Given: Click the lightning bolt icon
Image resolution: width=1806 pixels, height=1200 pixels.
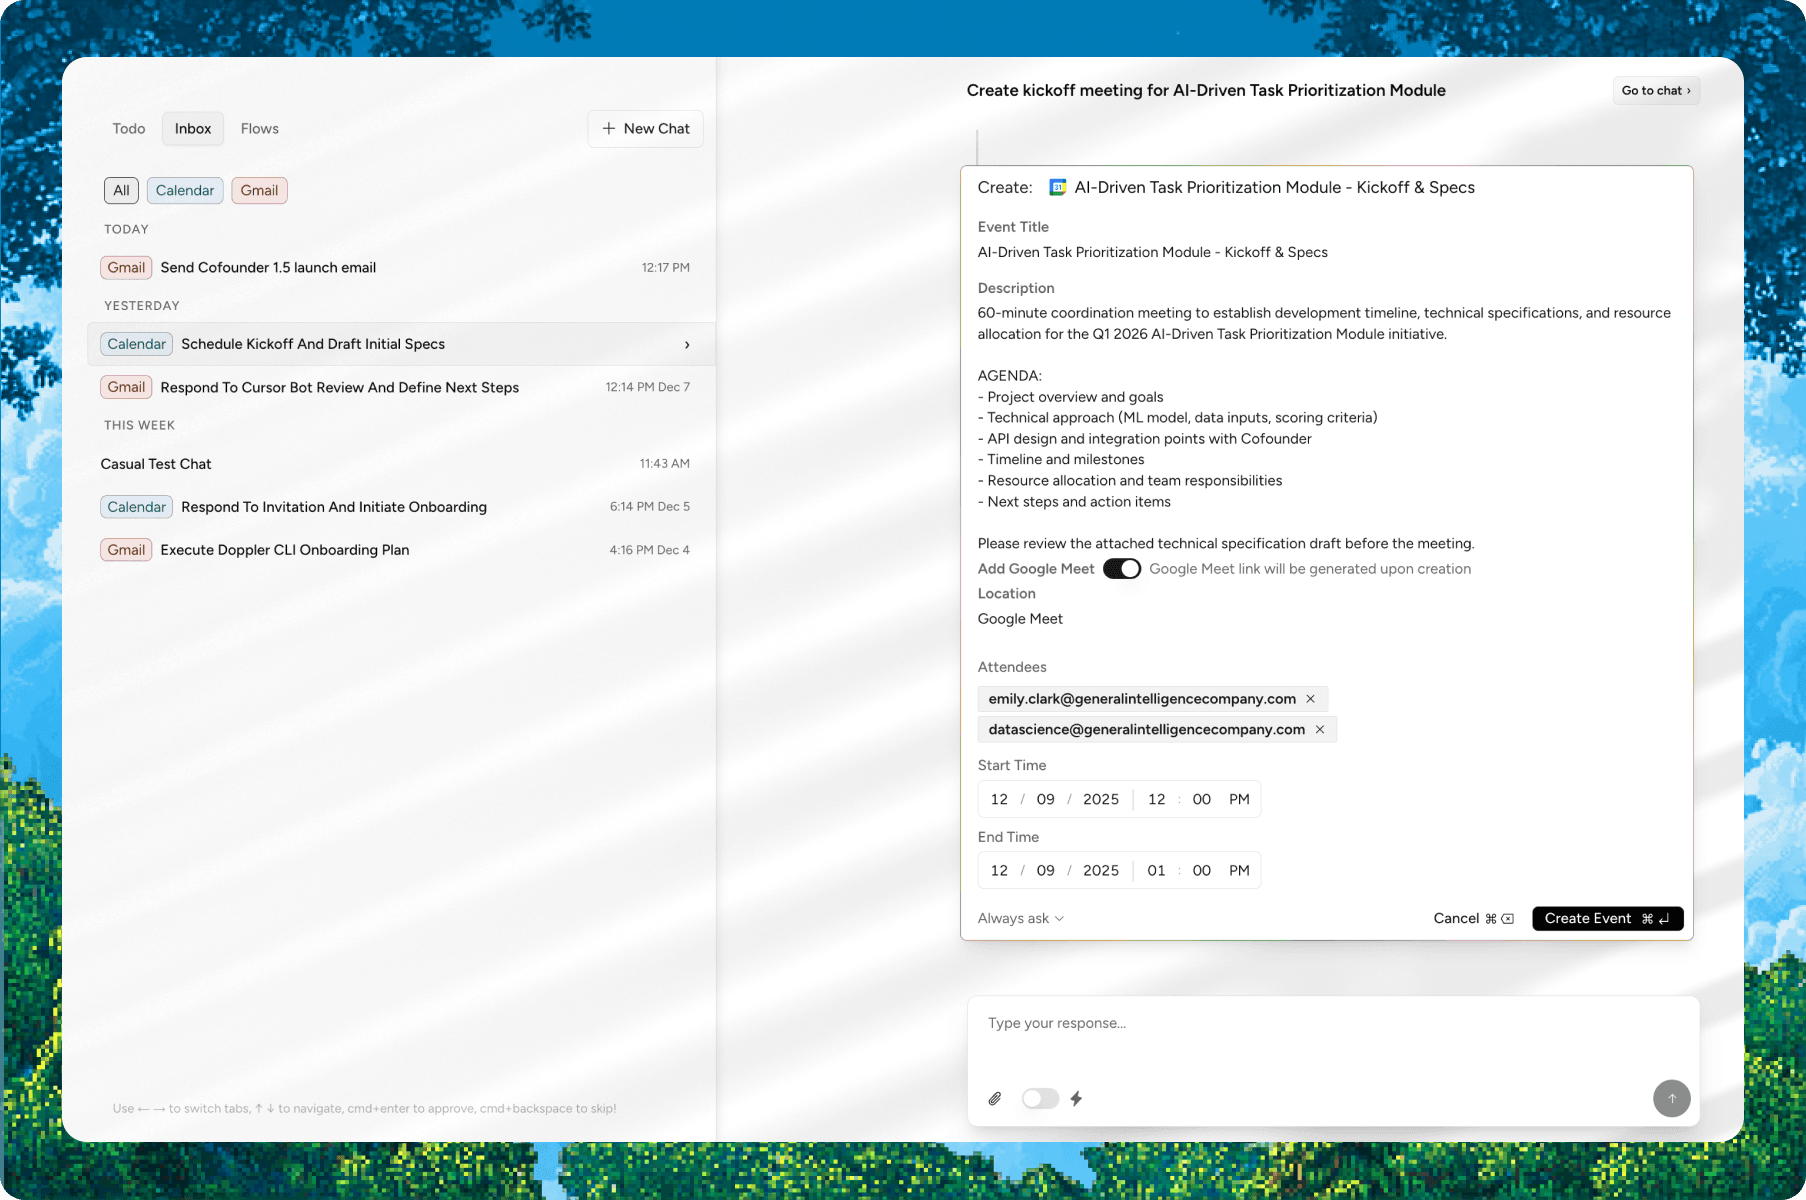Looking at the screenshot, I should pyautogui.click(x=1076, y=1098).
